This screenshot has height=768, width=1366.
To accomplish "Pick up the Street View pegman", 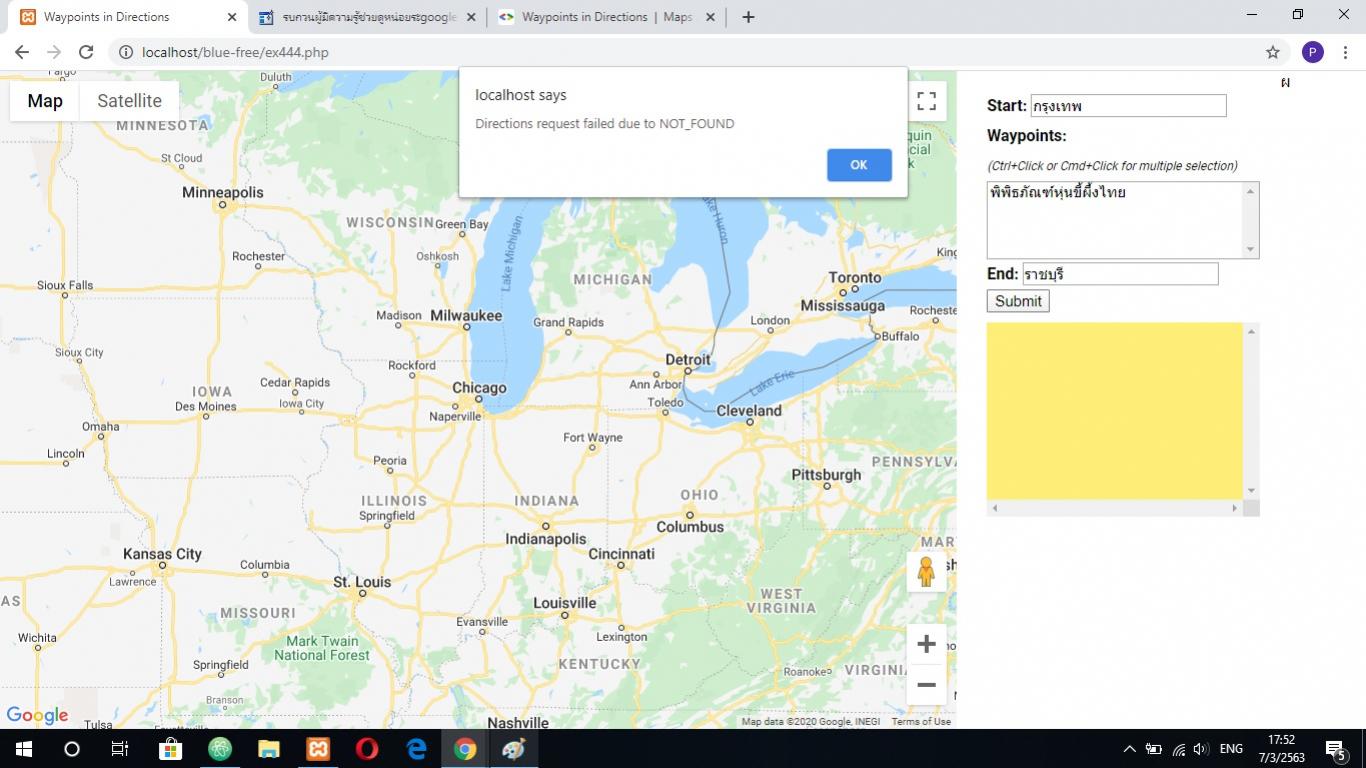I will point(926,572).
